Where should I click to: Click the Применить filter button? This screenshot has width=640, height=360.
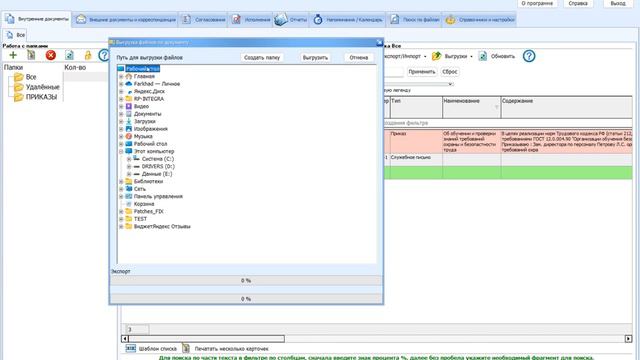[422, 72]
